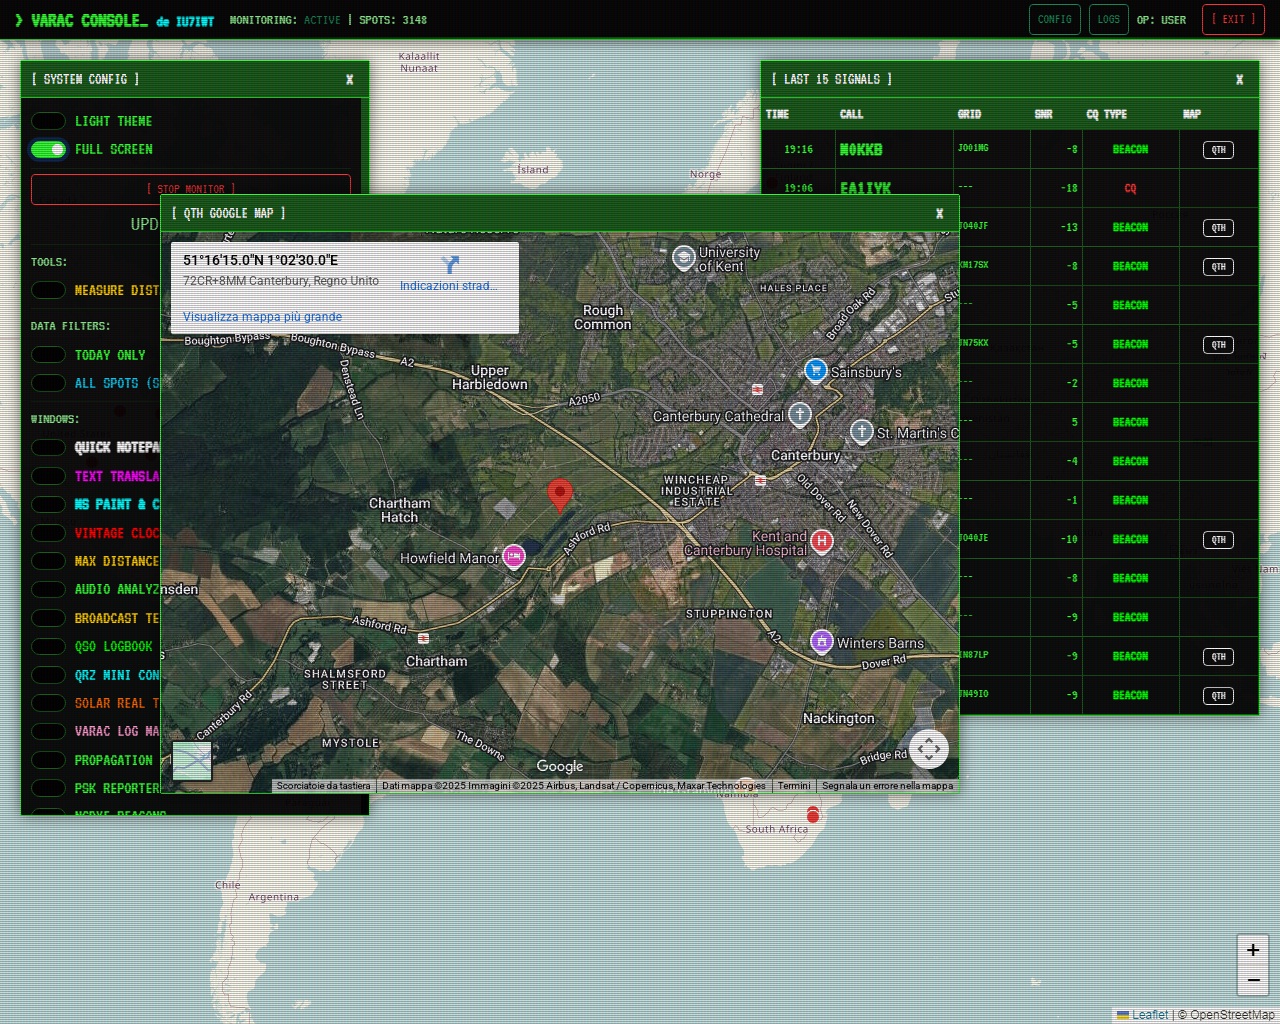Select the University of Kent marker icon
The image size is (1280, 1024).
coord(684,258)
